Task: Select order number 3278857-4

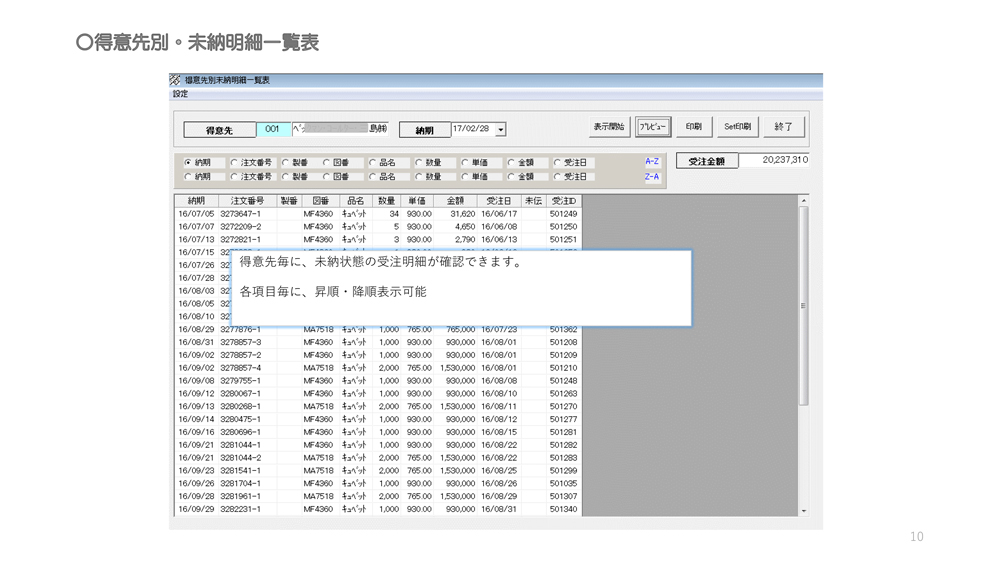Action: click(x=240, y=368)
